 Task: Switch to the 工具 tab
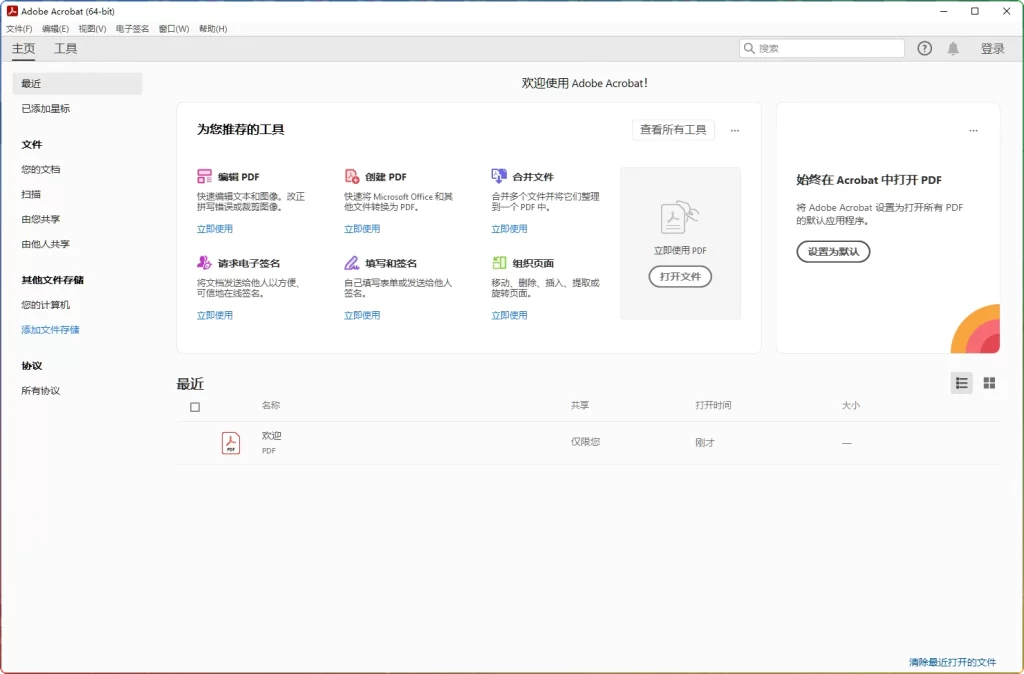65,47
